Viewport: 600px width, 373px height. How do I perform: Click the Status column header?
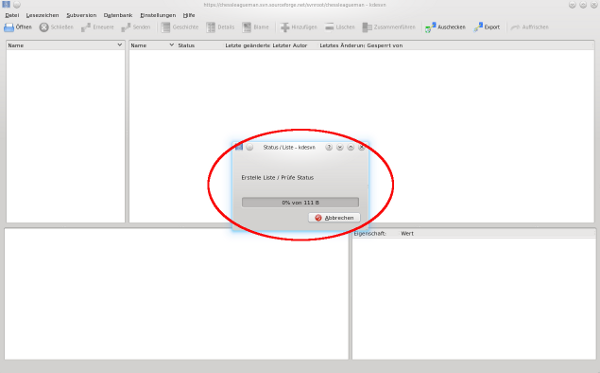click(x=186, y=45)
